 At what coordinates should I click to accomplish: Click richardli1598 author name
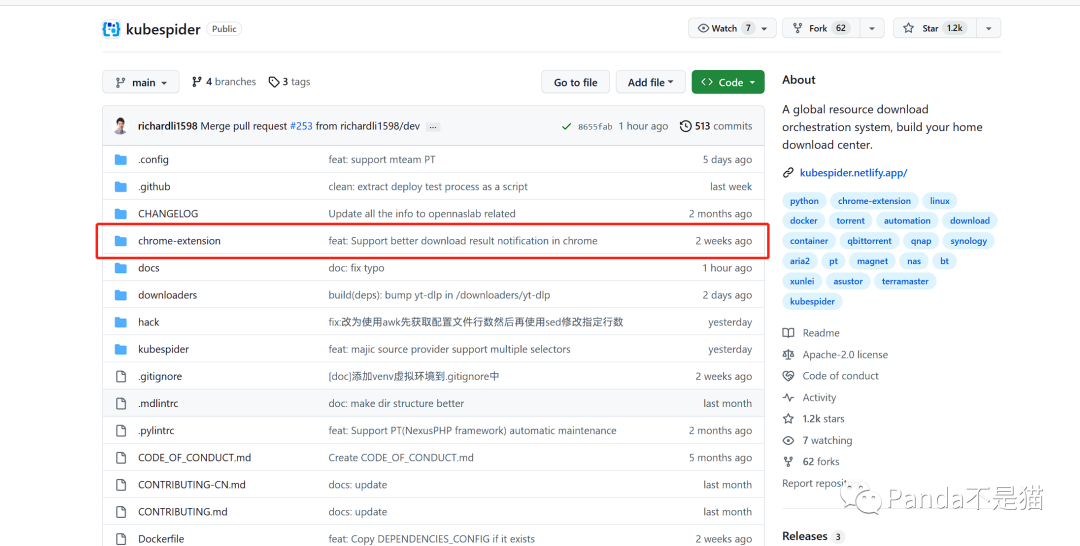[x=167, y=126]
